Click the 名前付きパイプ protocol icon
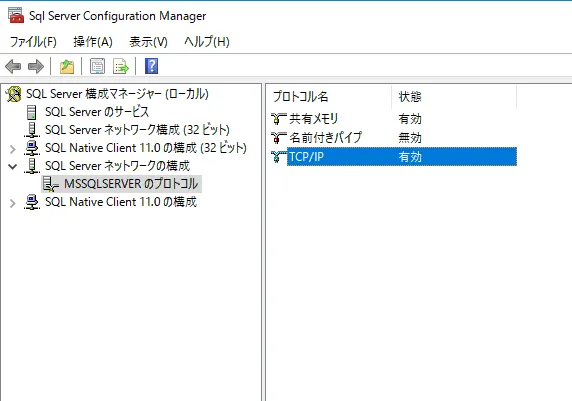Screen dimensions: 572x401 click(x=279, y=138)
